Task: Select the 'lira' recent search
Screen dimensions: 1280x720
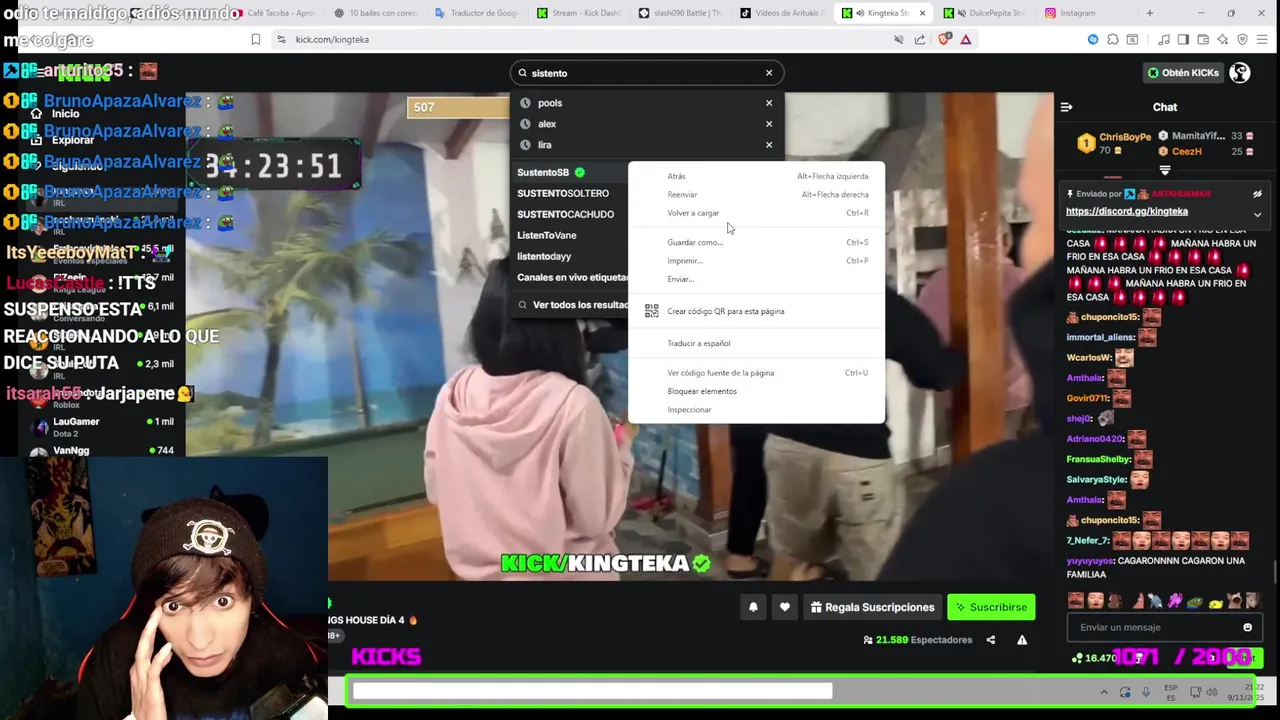Action: [545, 145]
